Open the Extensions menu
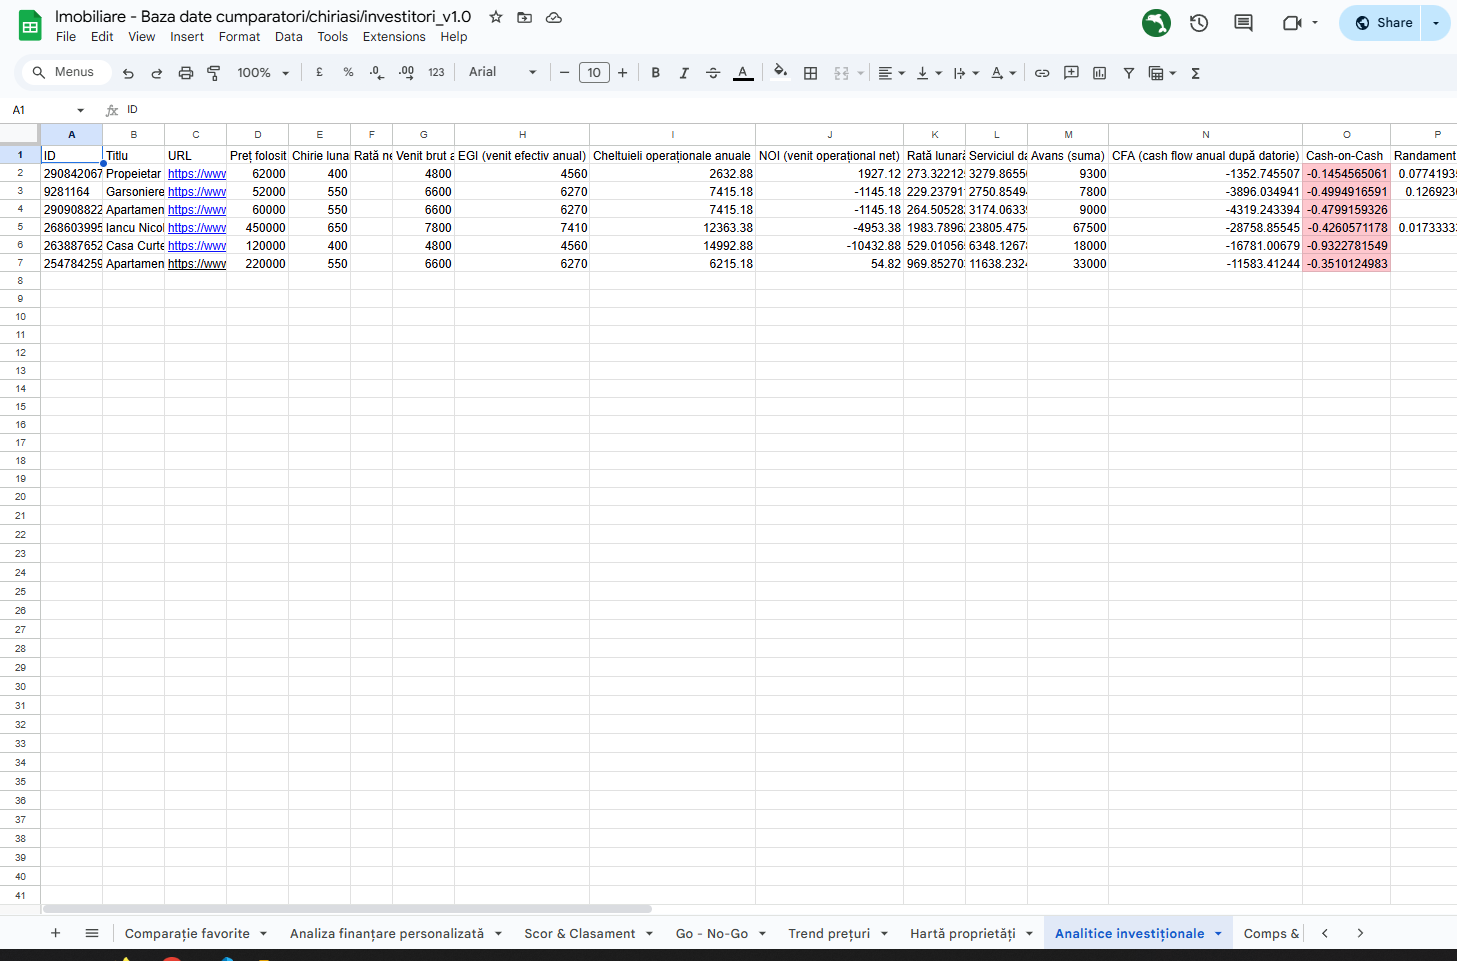Viewport: 1457px width, 961px height. click(393, 37)
